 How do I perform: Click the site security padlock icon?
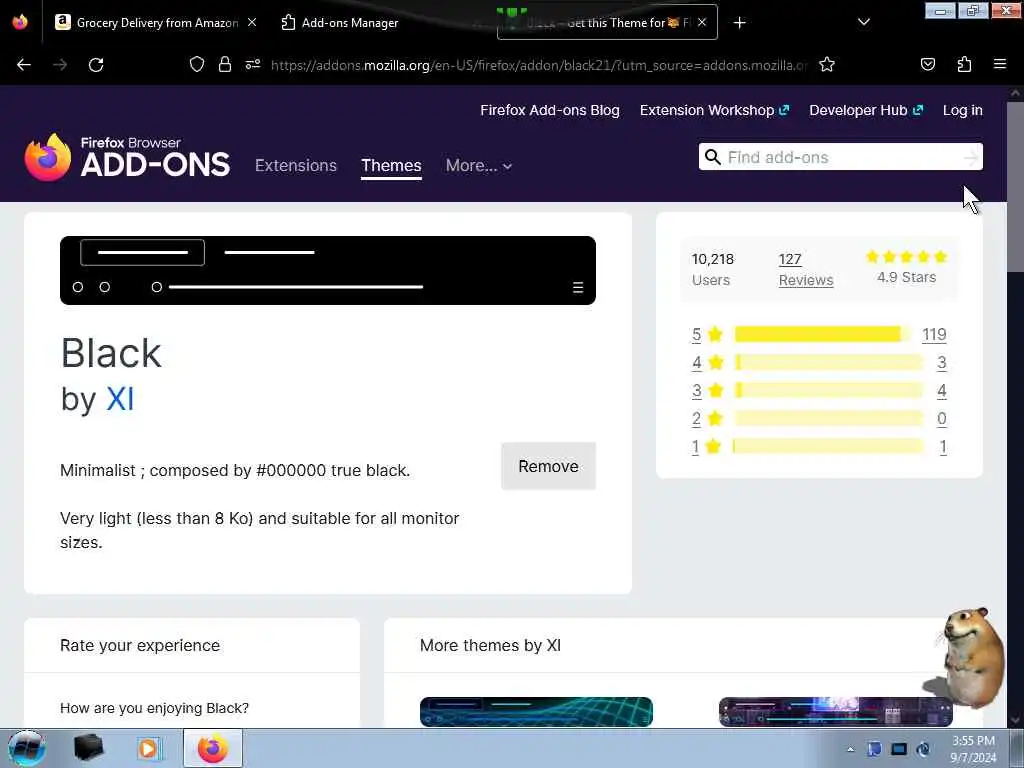pos(225,64)
